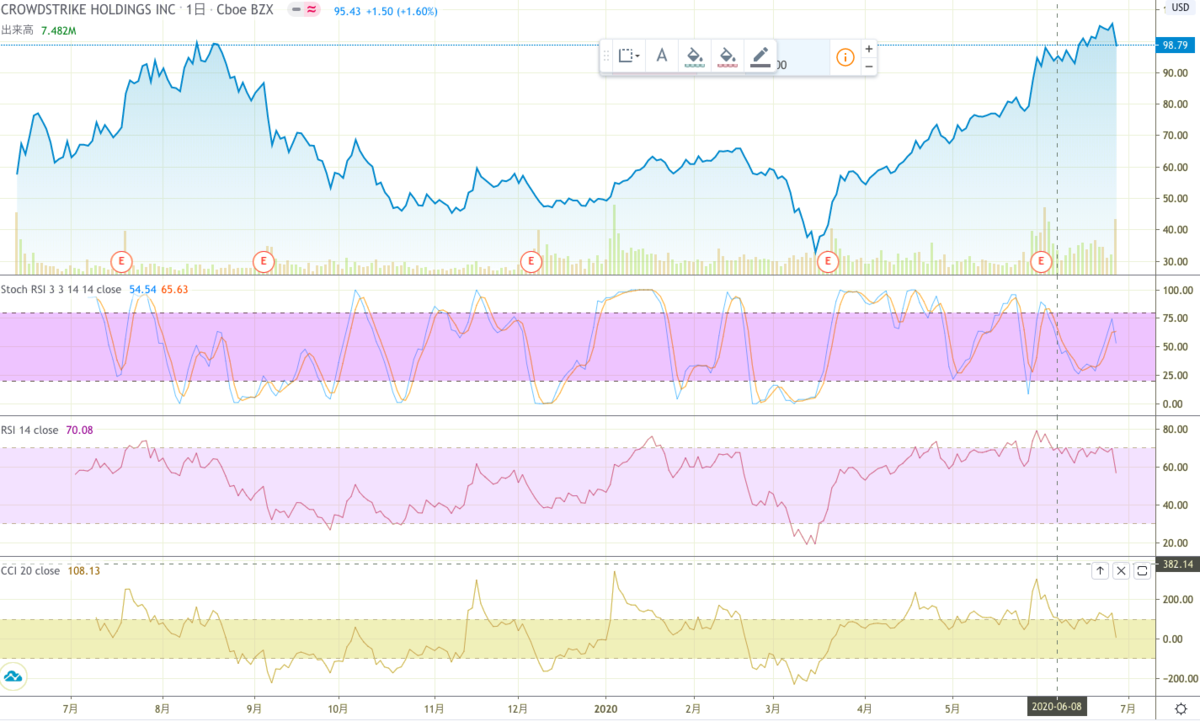Screen dimensions: 1200x727
Task: Click the pink approximate-equal symbol icon
Action: (x=313, y=11)
